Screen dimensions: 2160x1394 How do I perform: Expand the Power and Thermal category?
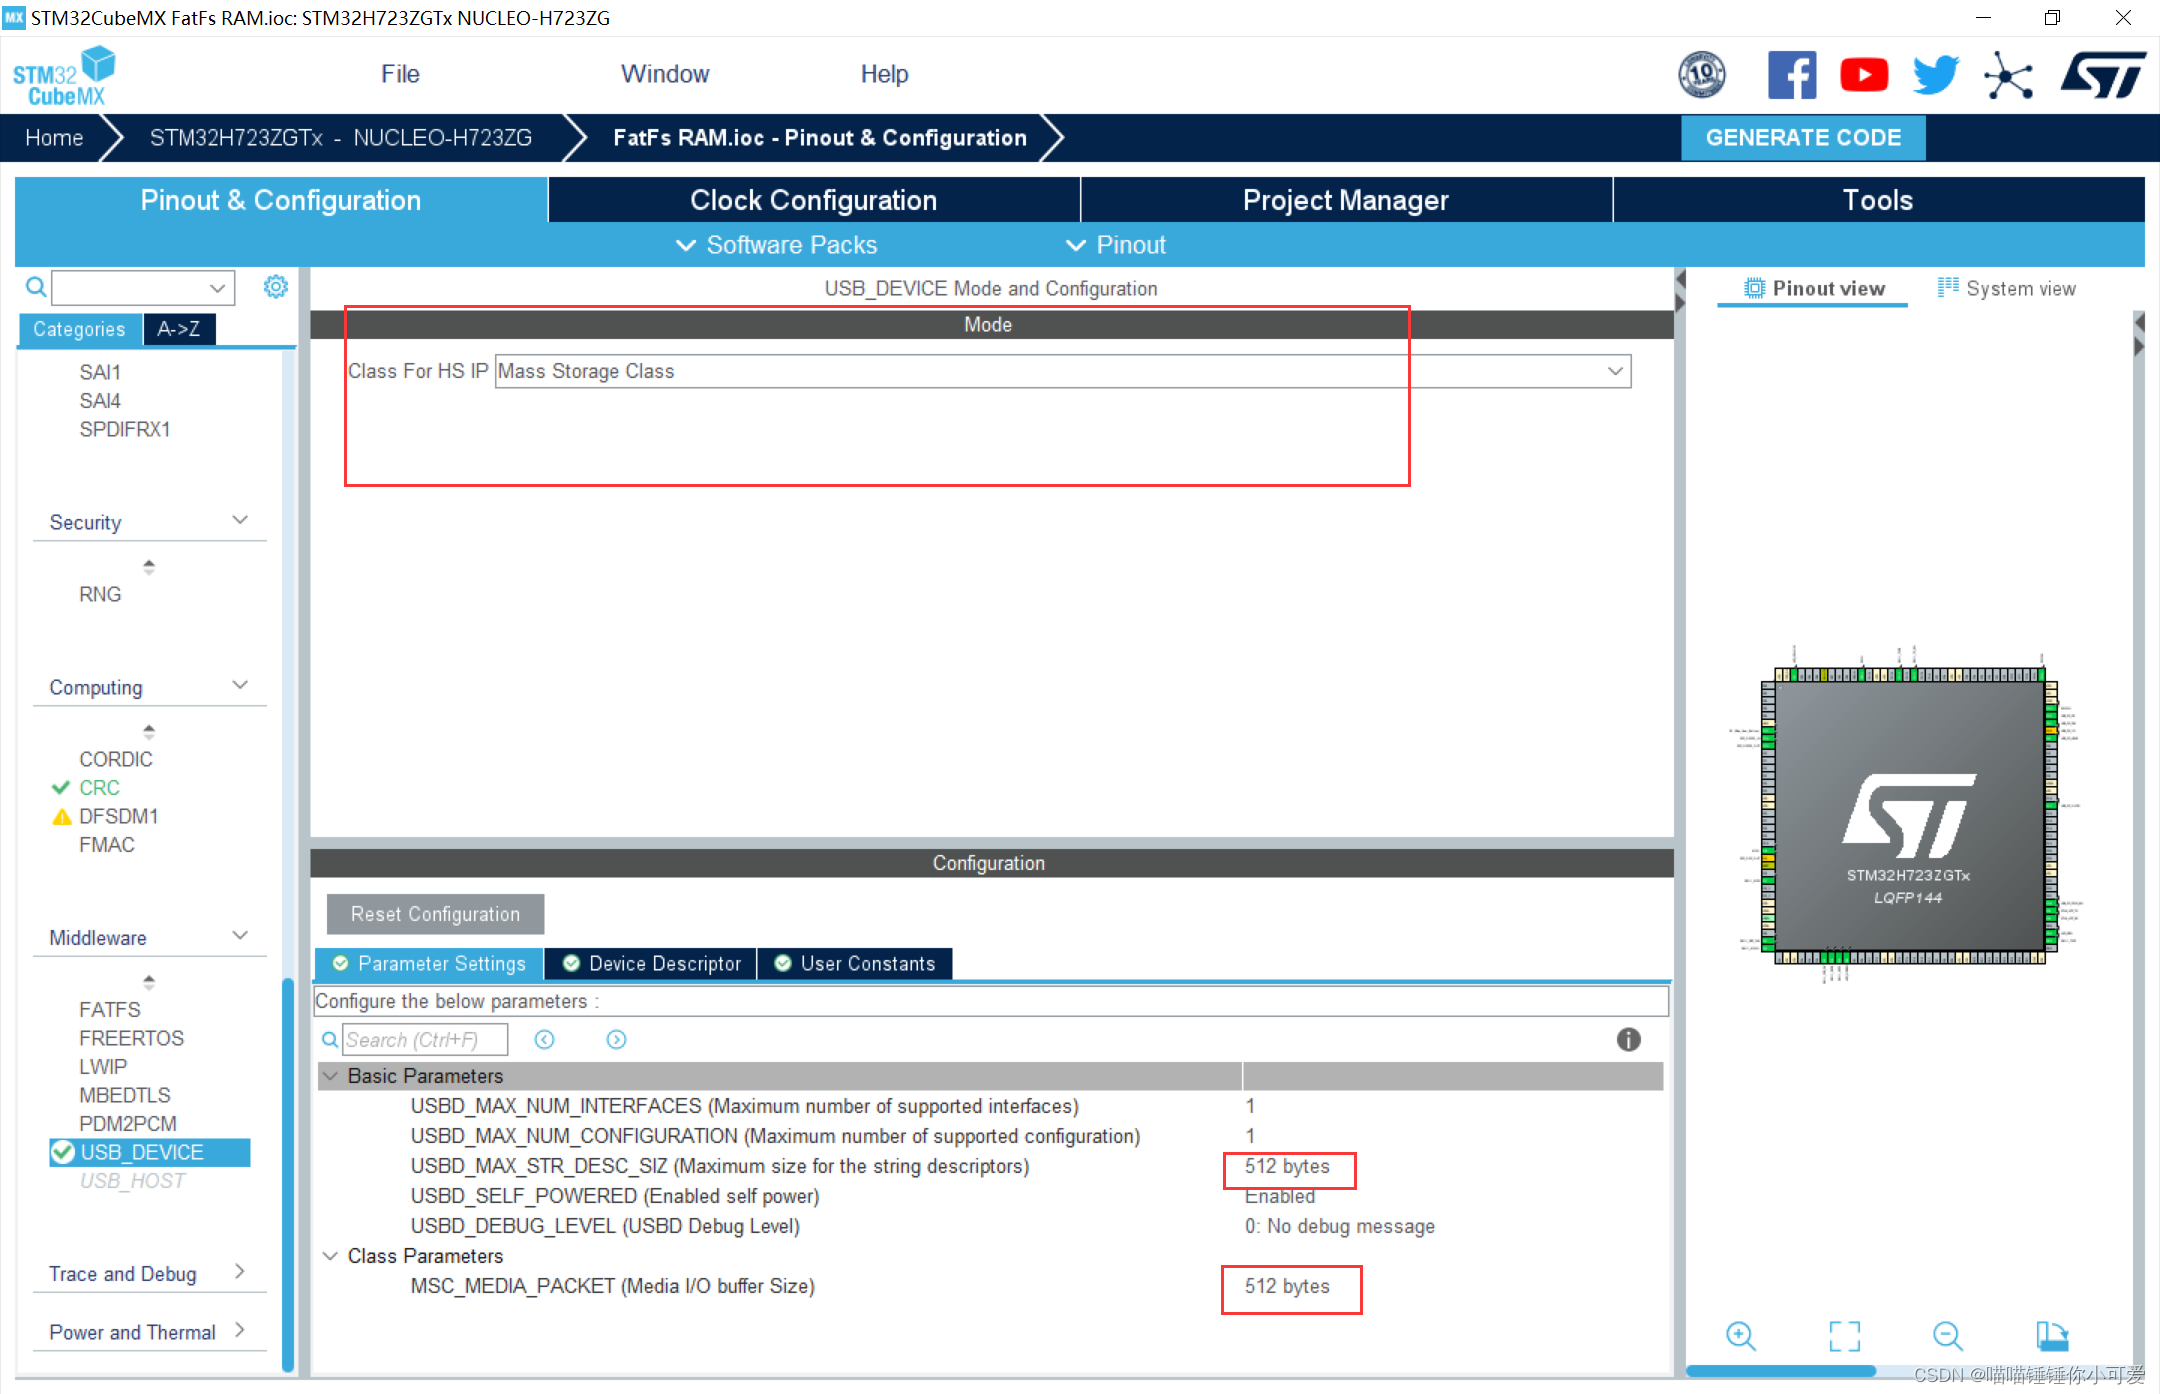click(240, 1330)
